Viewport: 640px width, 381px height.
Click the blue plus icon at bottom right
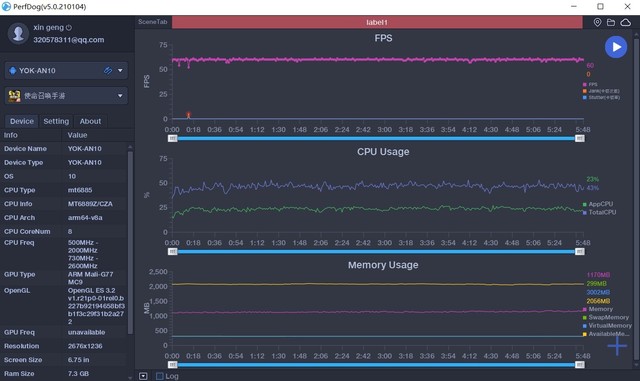(x=617, y=346)
